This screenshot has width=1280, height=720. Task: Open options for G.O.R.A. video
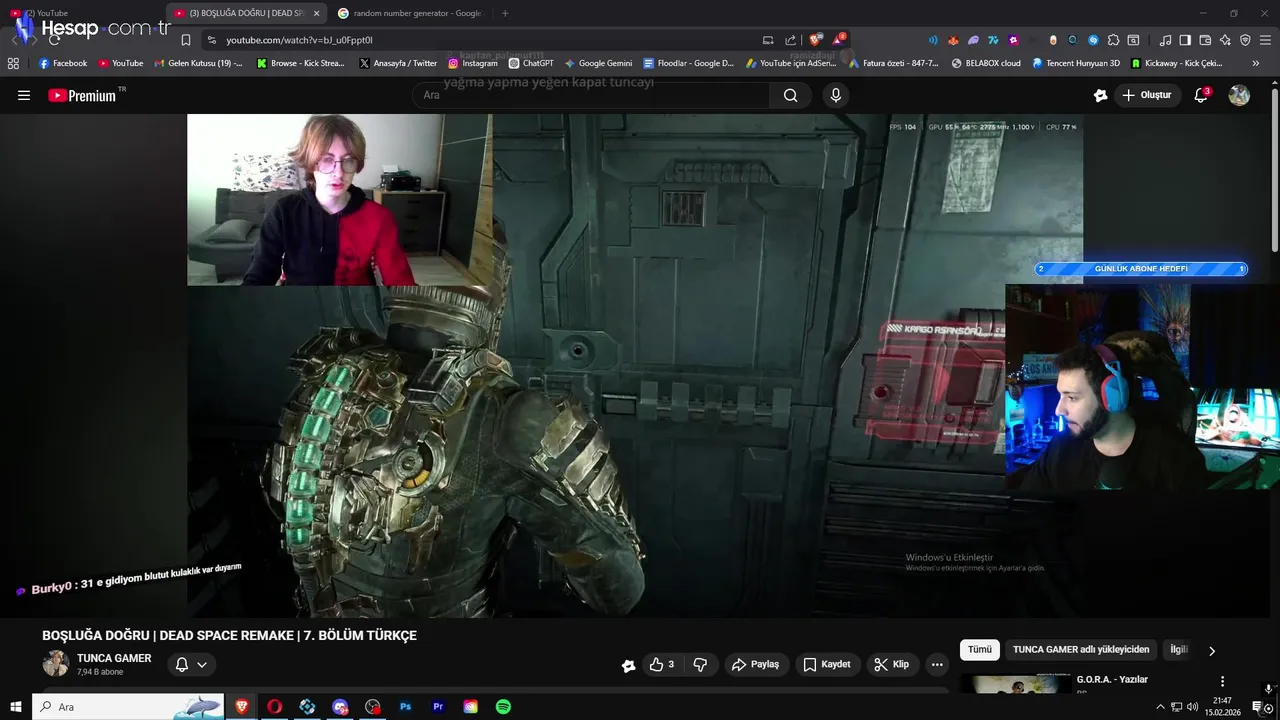tap(1222, 681)
